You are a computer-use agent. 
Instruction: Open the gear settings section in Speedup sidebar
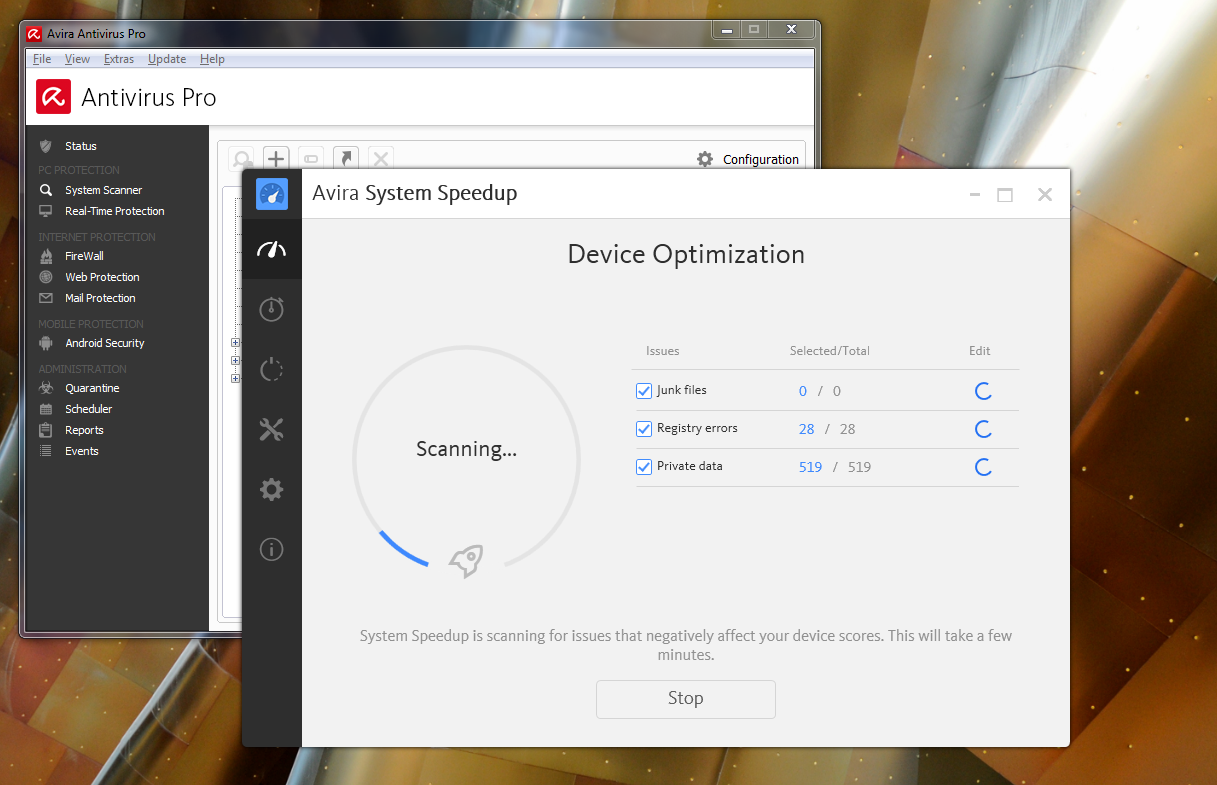pyautogui.click(x=271, y=489)
